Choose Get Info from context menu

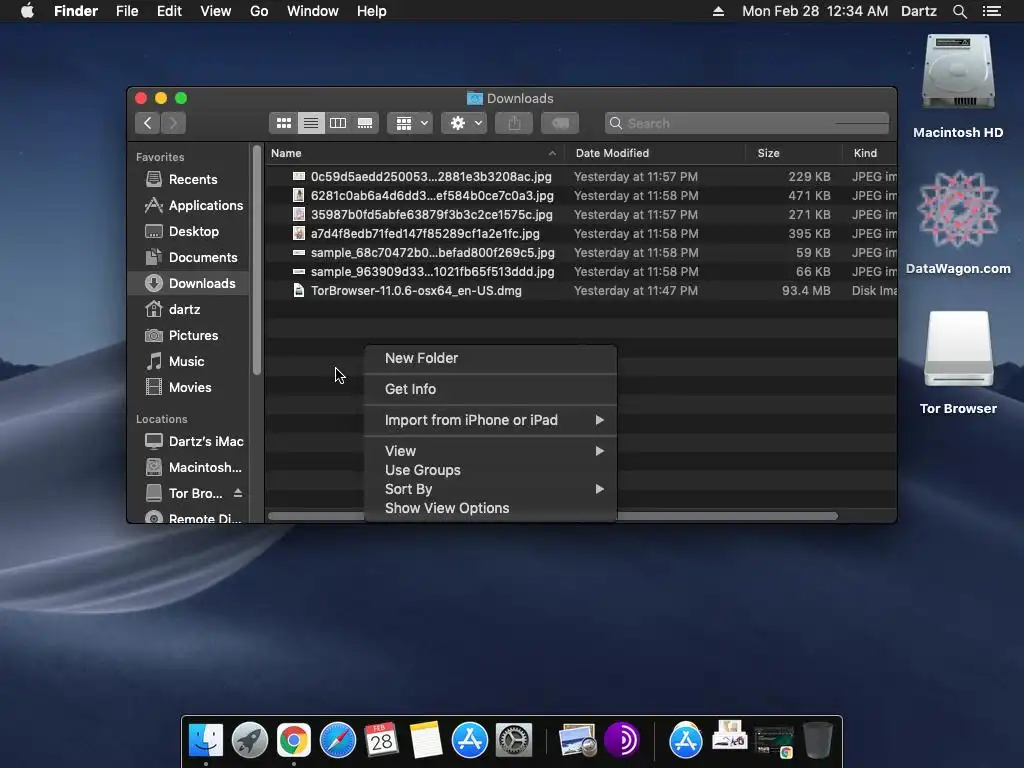click(490, 389)
